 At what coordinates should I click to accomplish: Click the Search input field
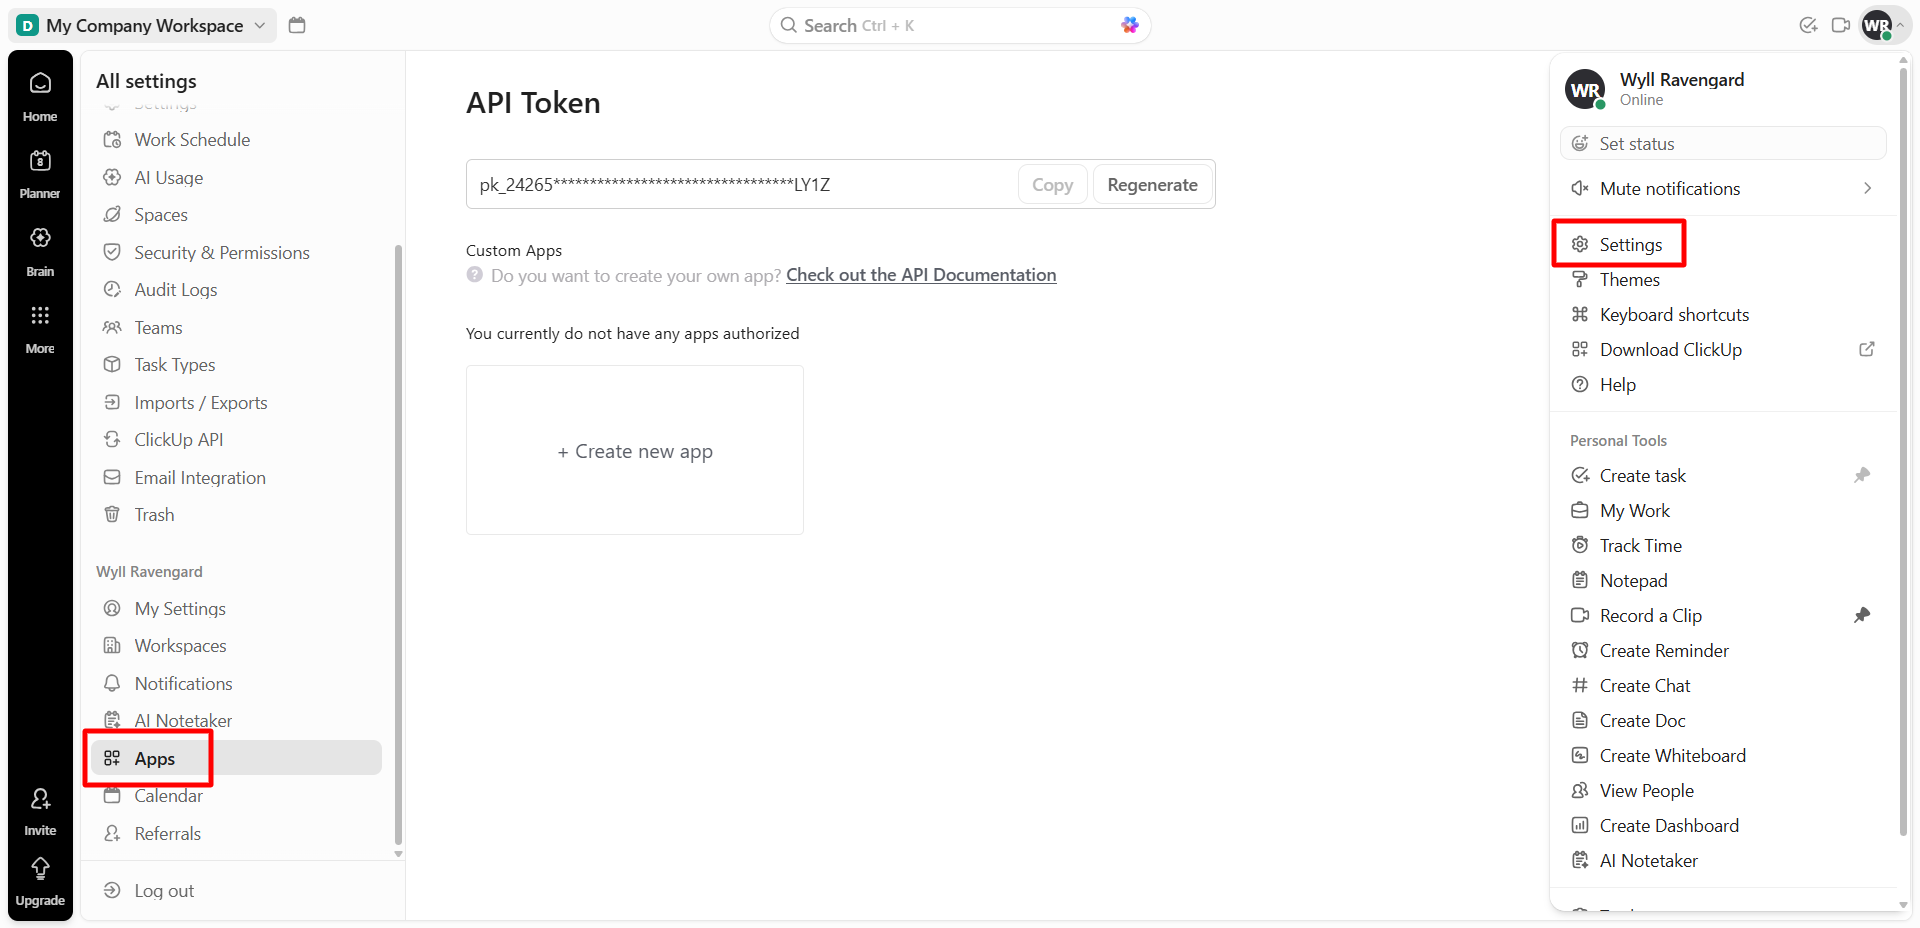(x=950, y=25)
